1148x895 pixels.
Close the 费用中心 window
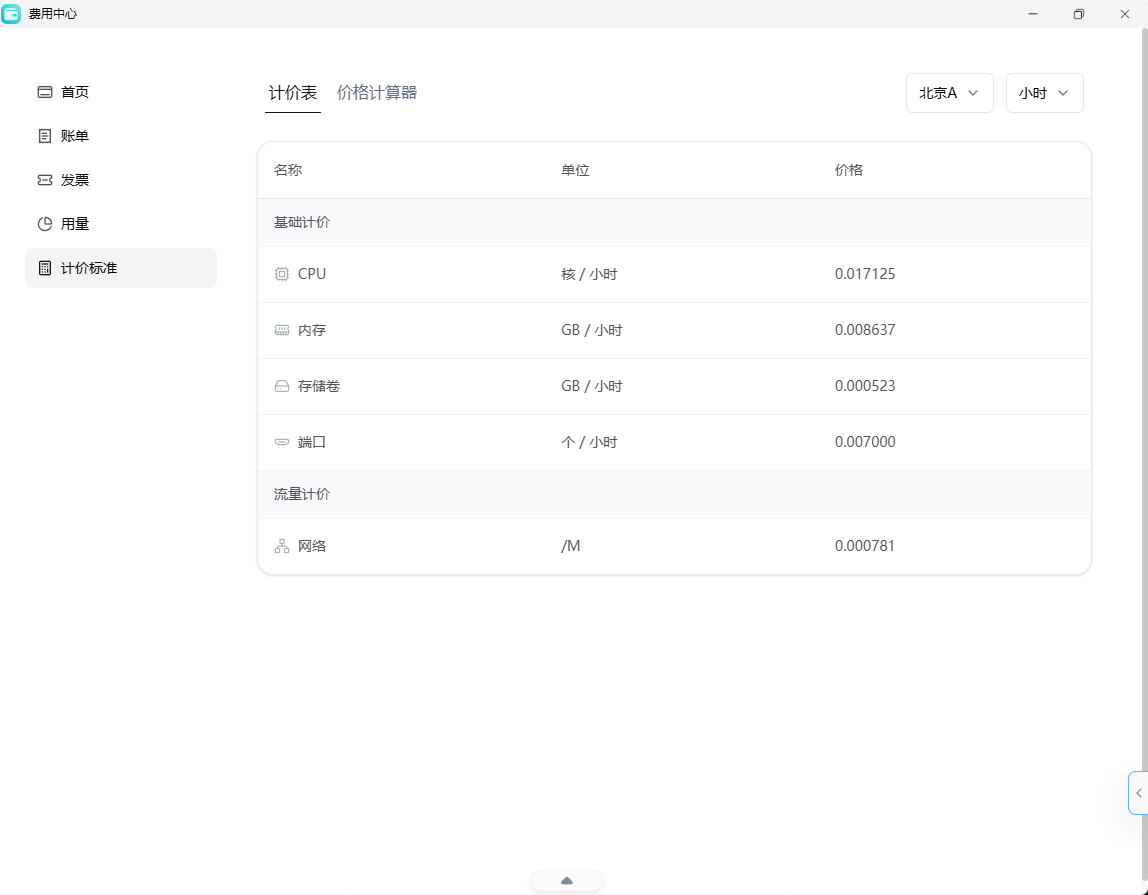1125,14
